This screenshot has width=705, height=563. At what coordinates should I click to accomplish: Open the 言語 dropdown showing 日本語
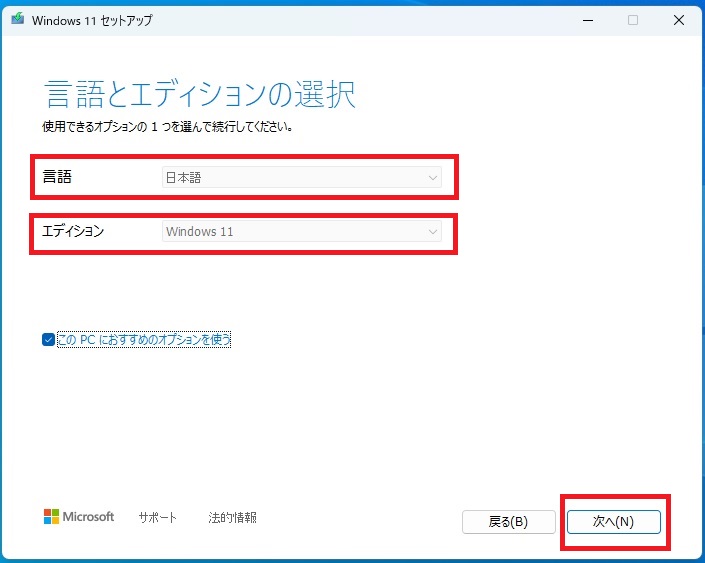tap(300, 178)
